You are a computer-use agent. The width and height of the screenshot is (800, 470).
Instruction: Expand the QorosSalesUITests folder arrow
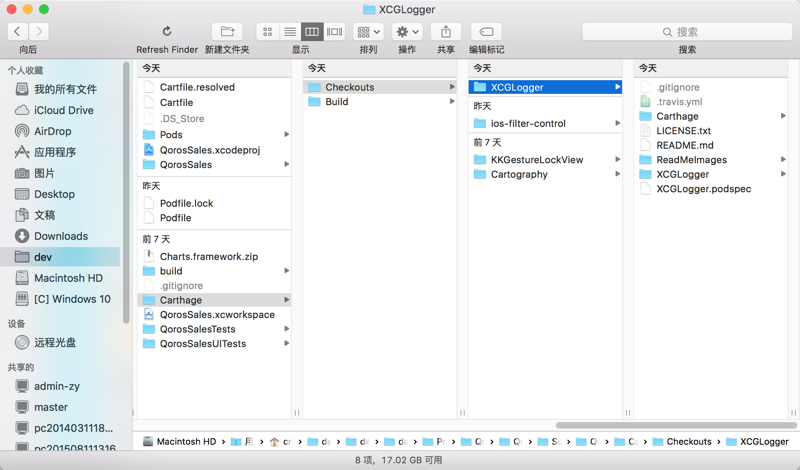click(x=286, y=343)
